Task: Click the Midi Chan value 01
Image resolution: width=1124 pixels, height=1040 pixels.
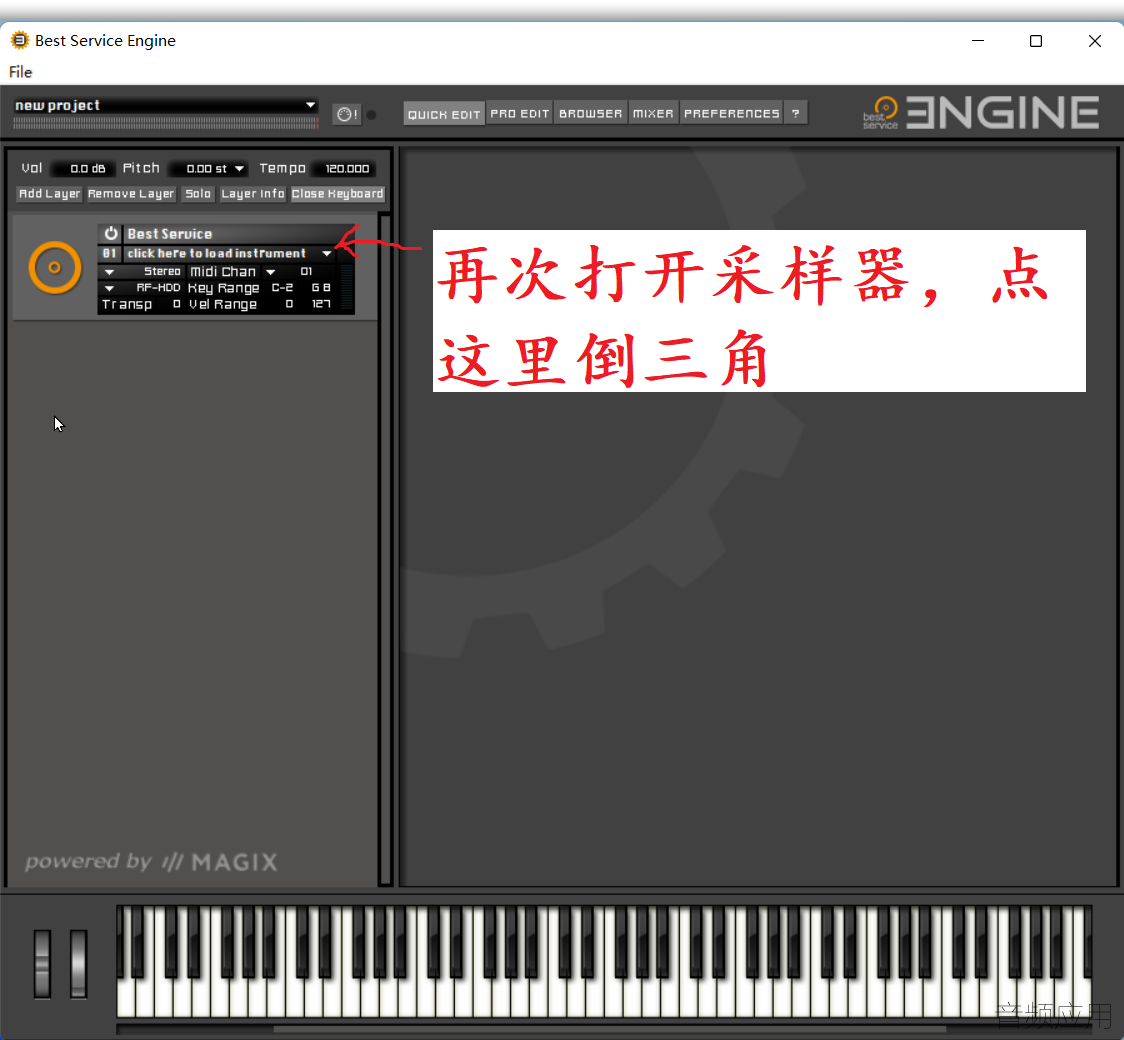Action: pos(306,272)
